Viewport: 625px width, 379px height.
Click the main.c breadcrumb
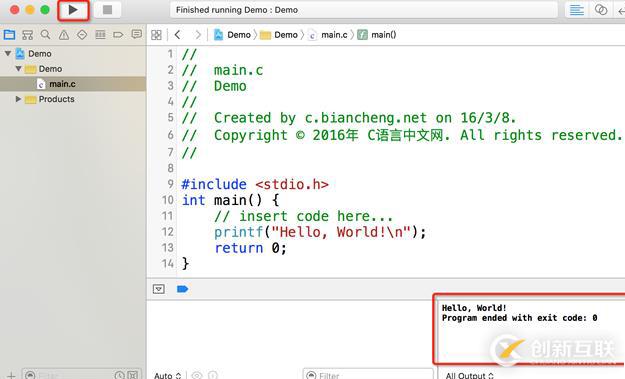[x=328, y=35]
